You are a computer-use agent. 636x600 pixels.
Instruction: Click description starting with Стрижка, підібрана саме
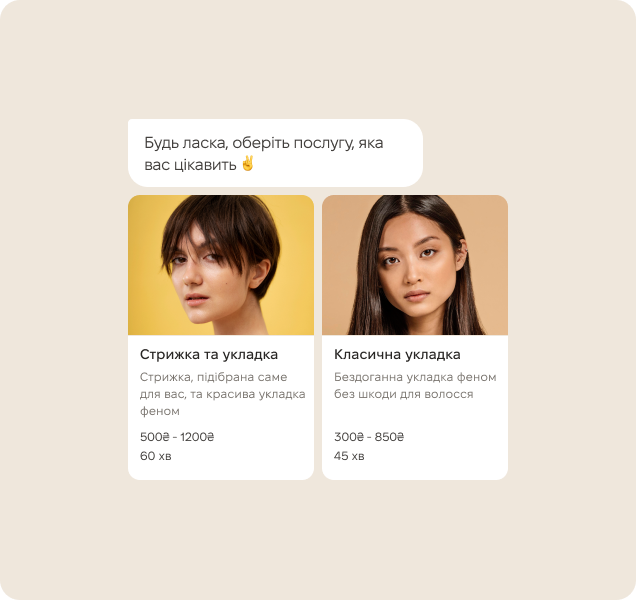point(223,394)
